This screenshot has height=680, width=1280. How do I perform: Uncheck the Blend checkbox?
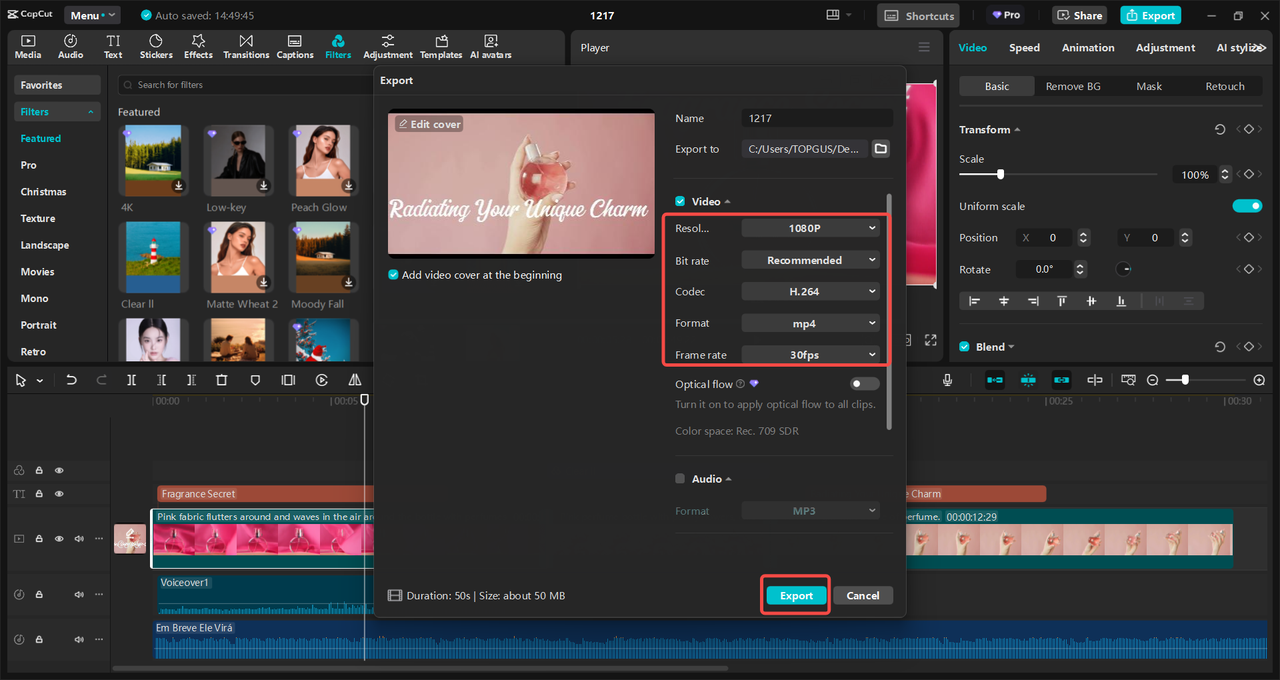964,347
